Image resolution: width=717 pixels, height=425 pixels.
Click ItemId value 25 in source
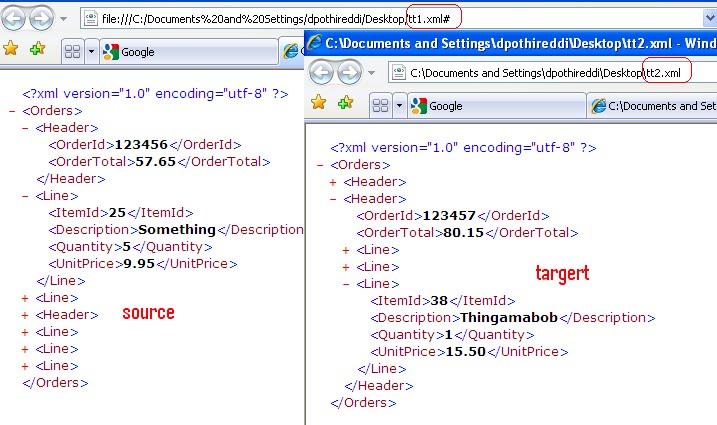(x=118, y=213)
